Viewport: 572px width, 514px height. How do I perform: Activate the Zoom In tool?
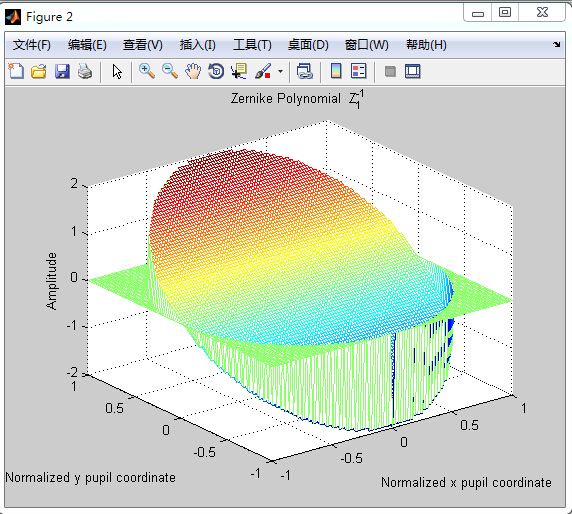point(147,71)
